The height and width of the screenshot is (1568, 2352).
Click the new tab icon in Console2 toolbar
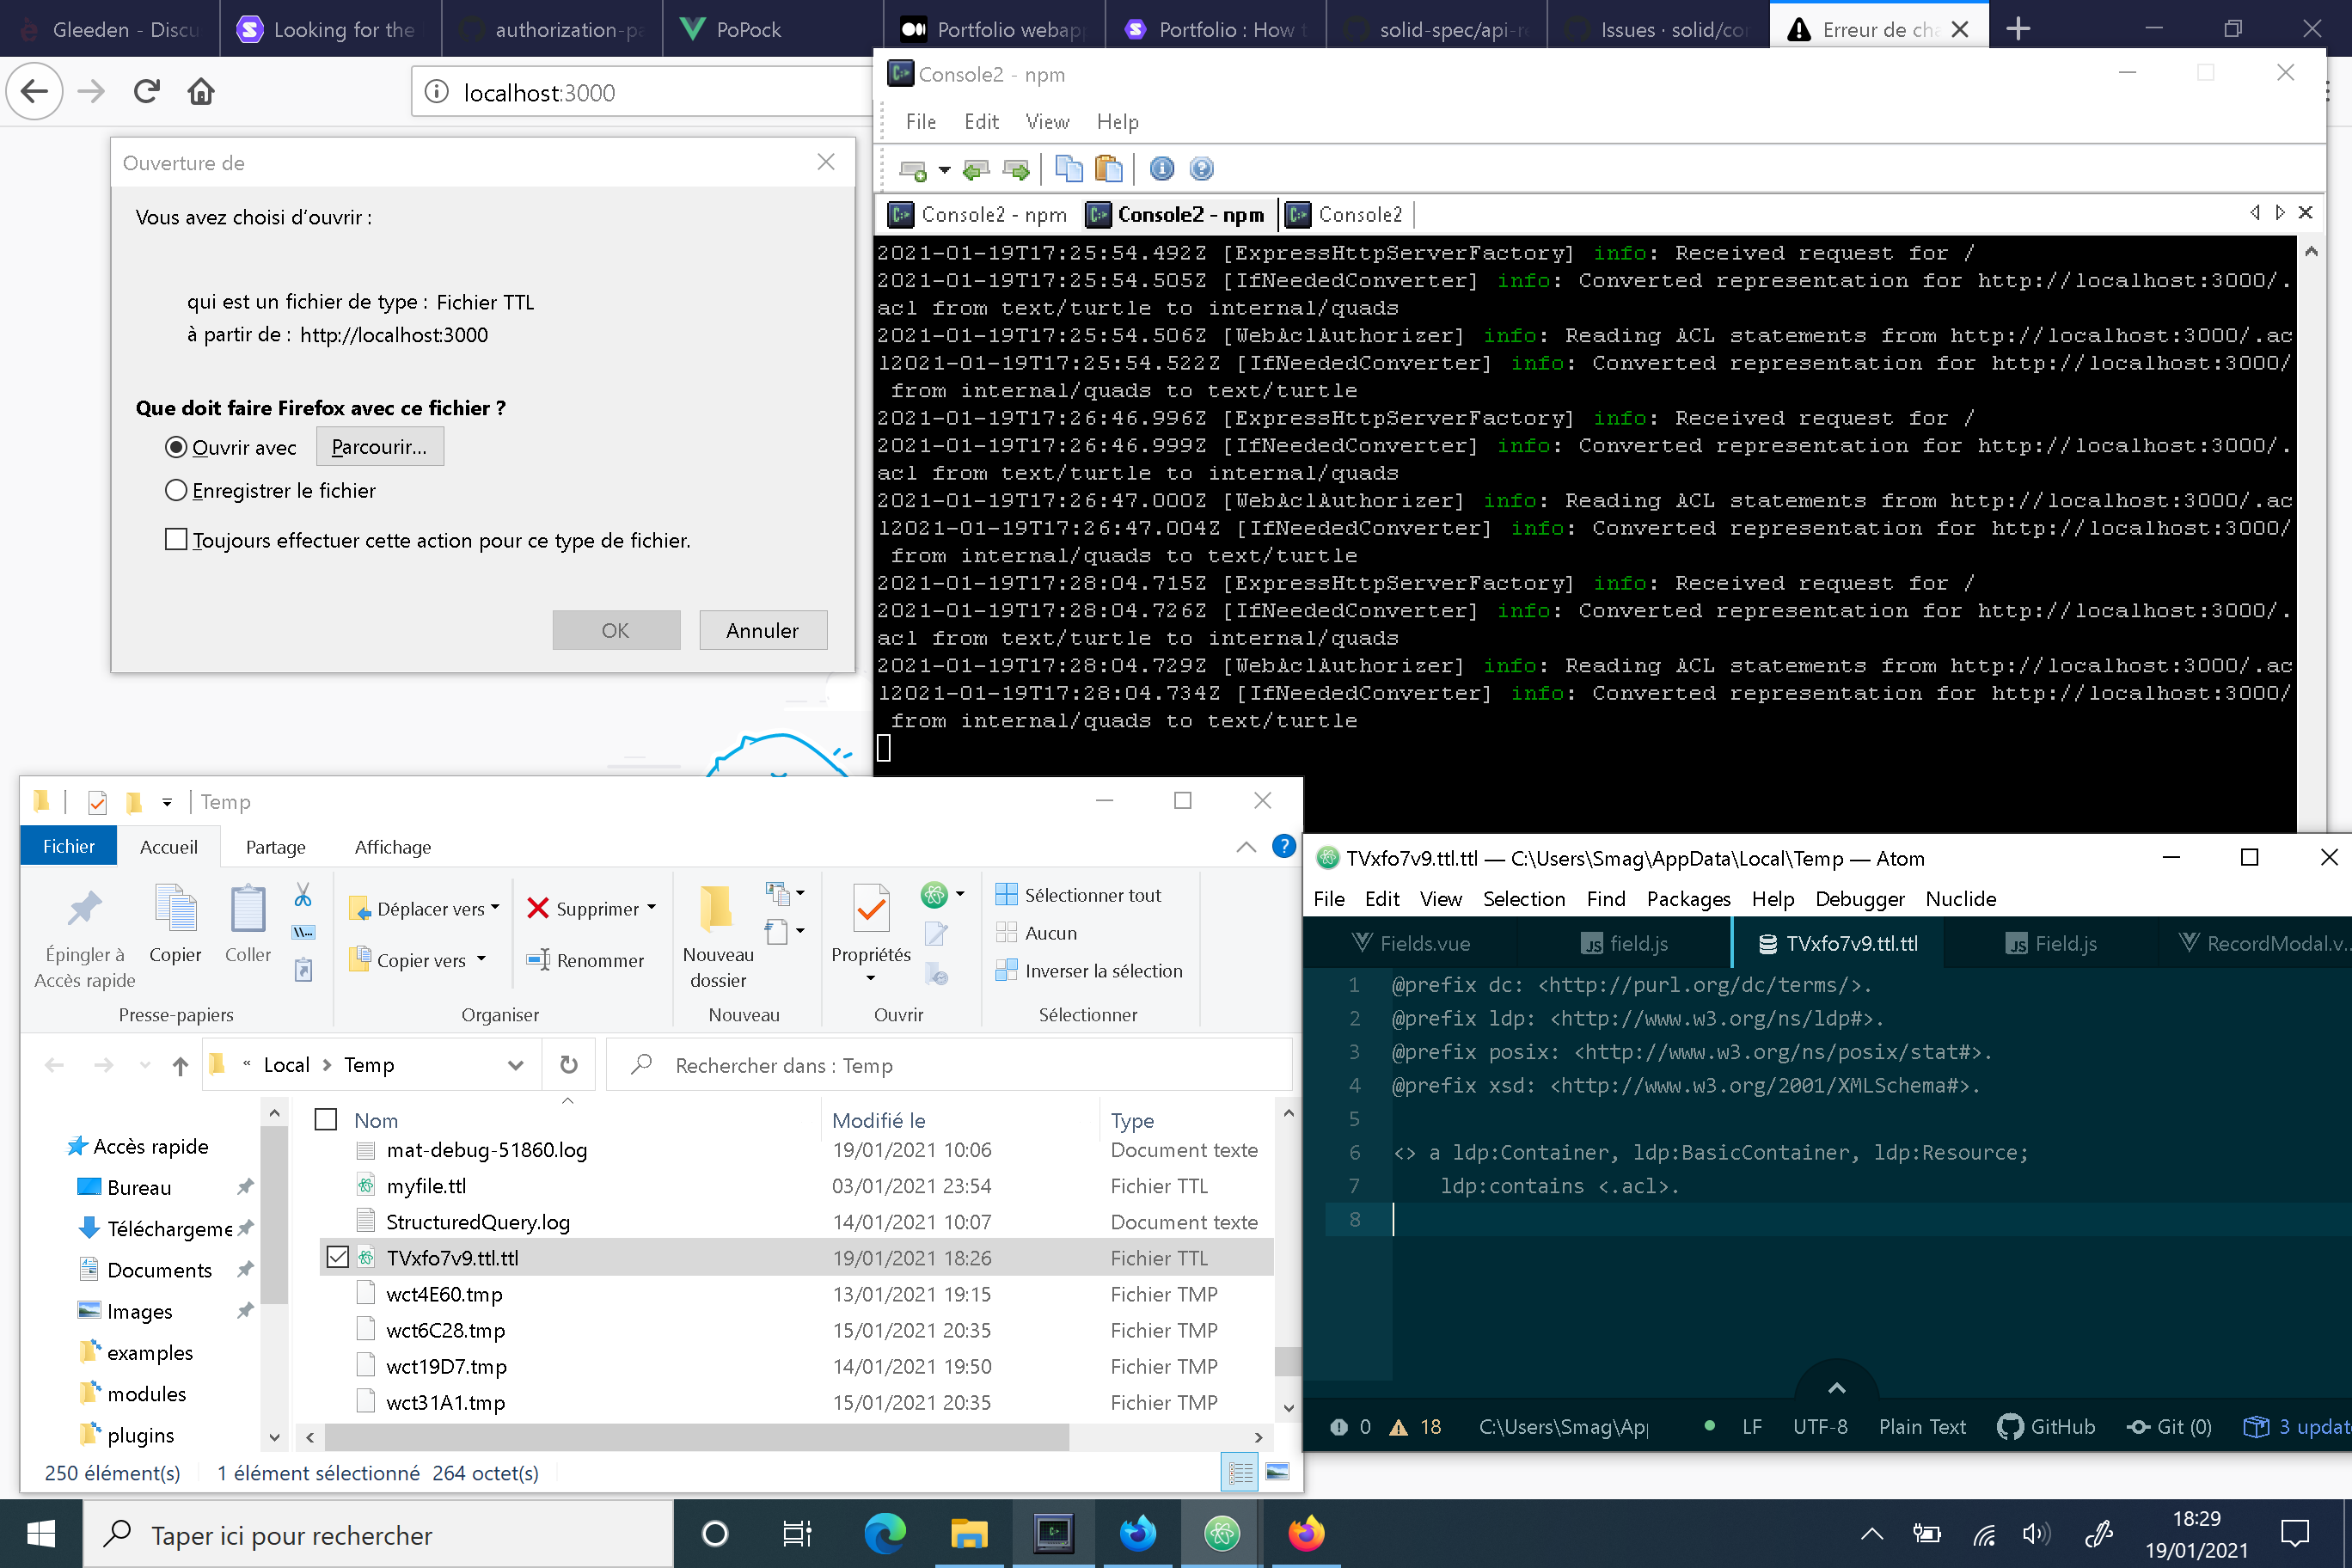coord(912,170)
